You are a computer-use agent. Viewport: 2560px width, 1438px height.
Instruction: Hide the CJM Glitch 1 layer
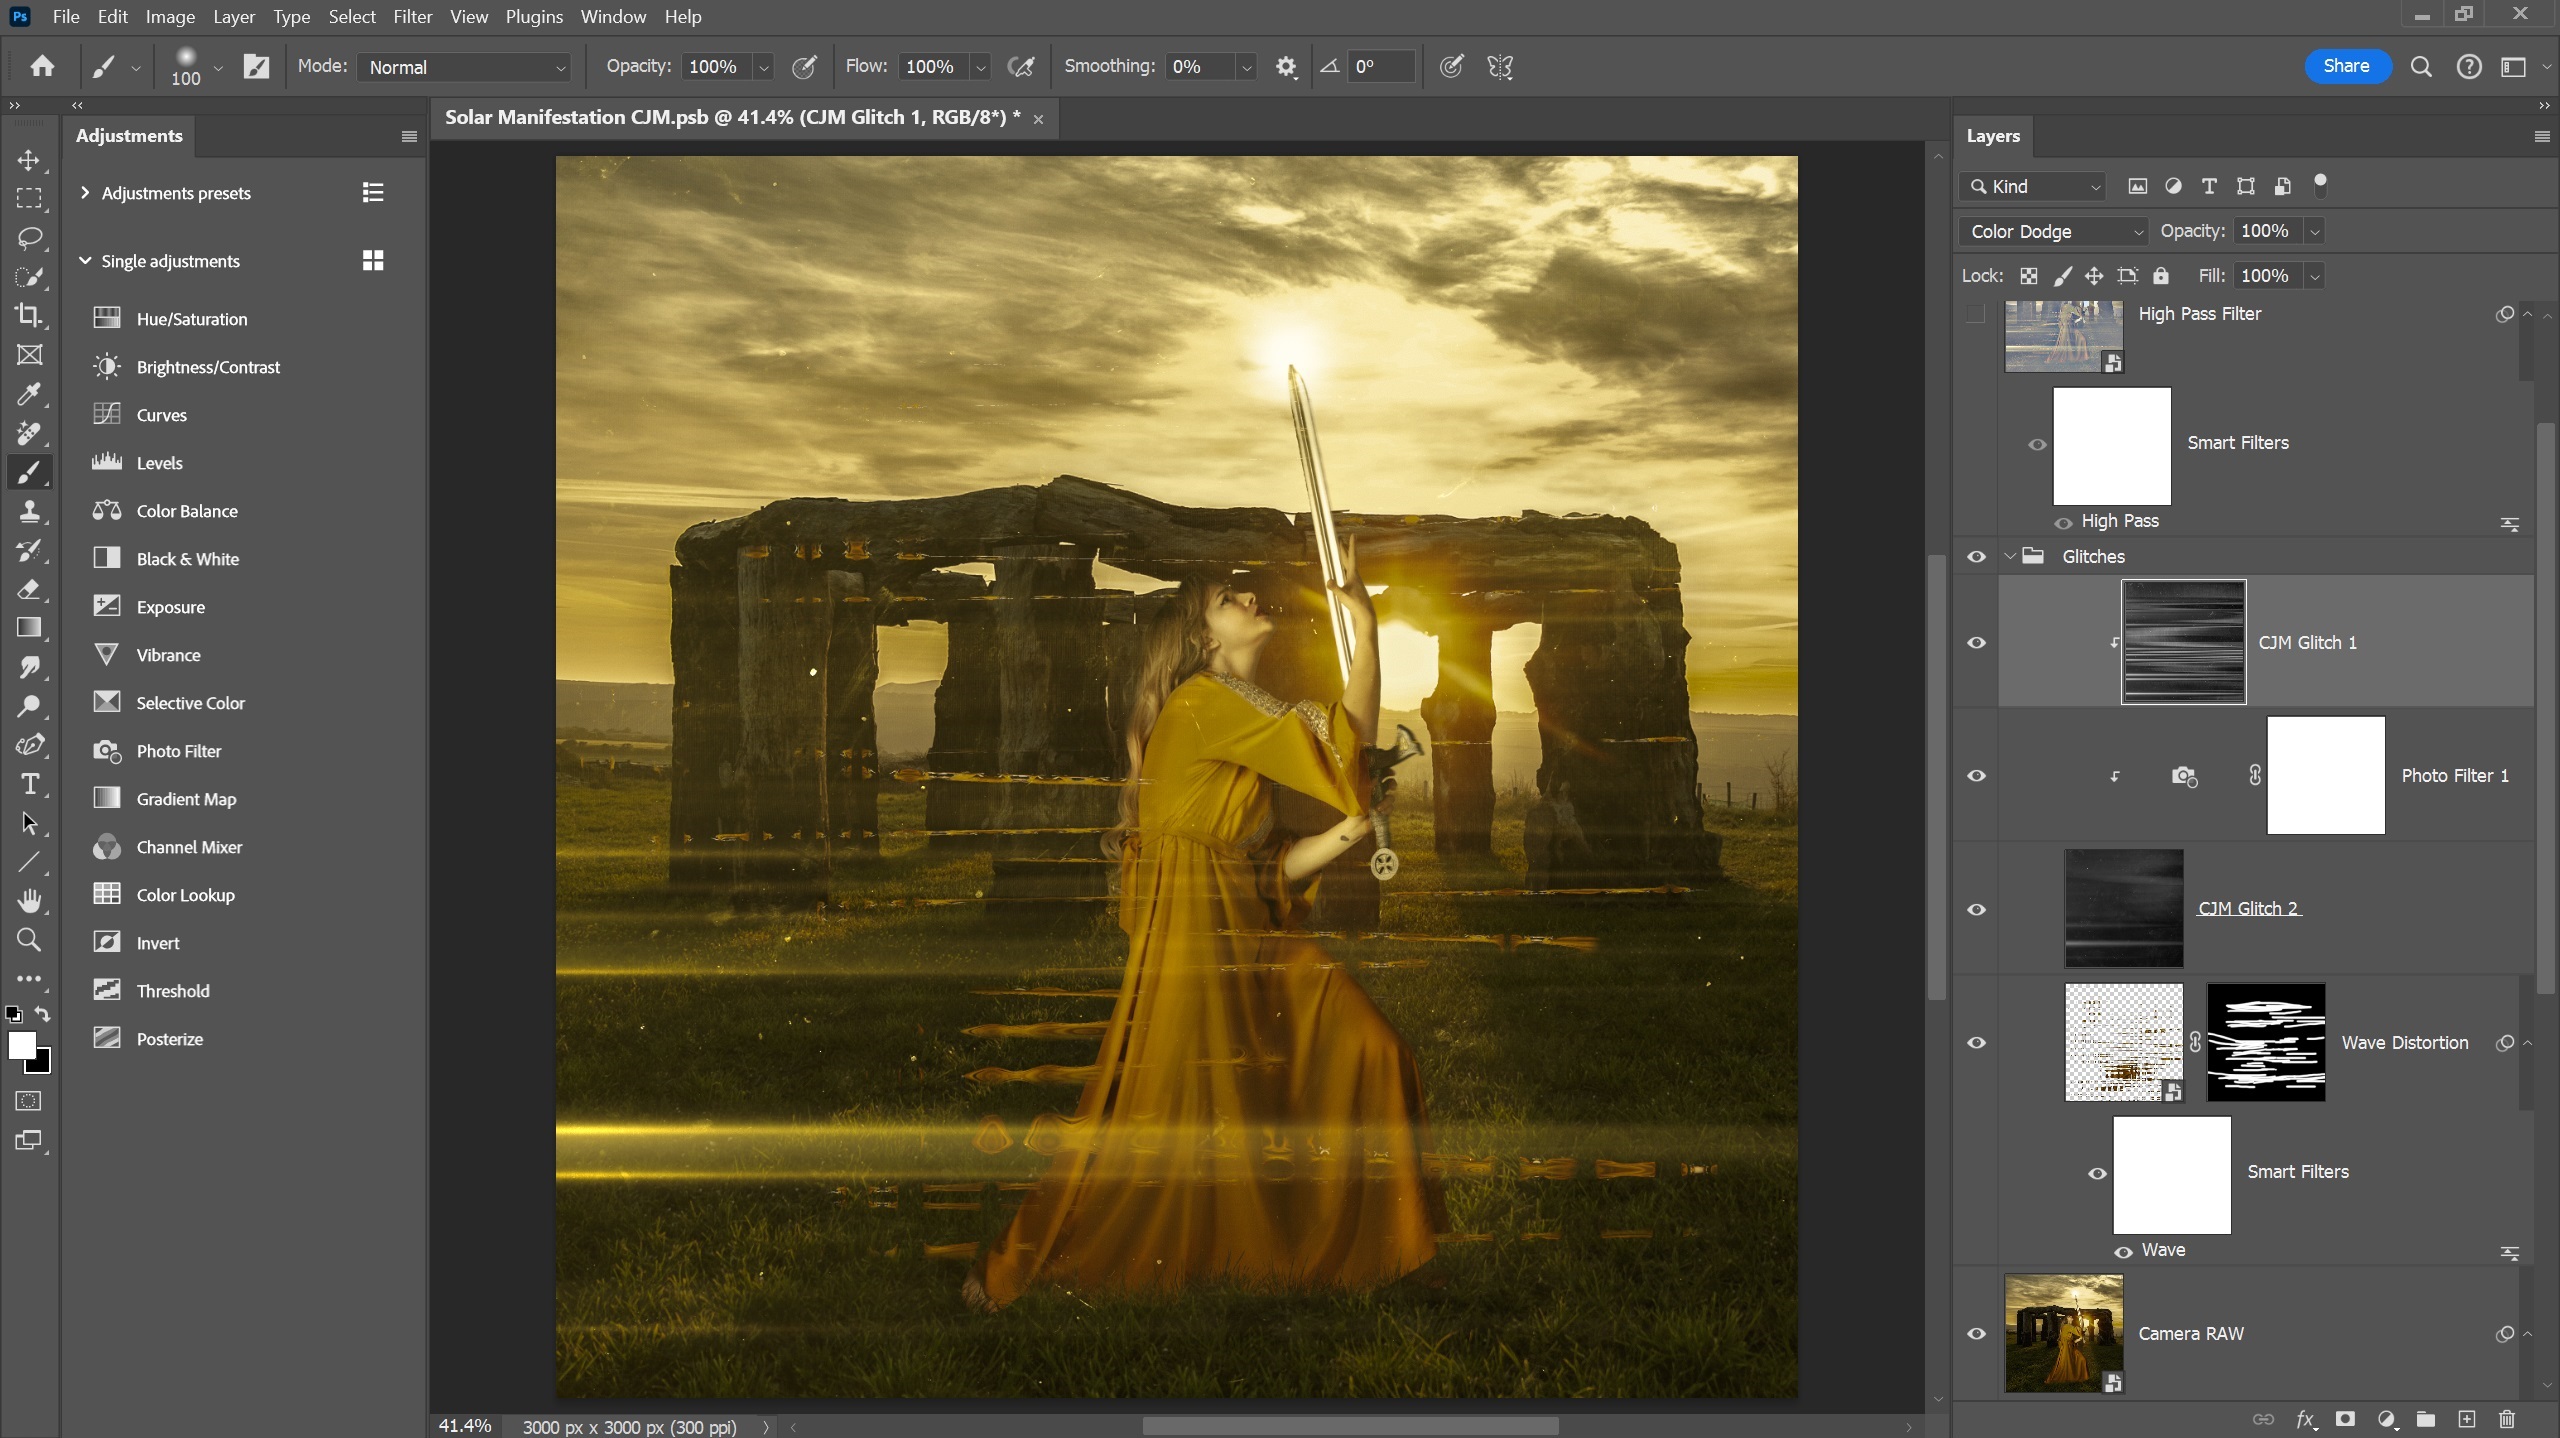(x=1975, y=643)
